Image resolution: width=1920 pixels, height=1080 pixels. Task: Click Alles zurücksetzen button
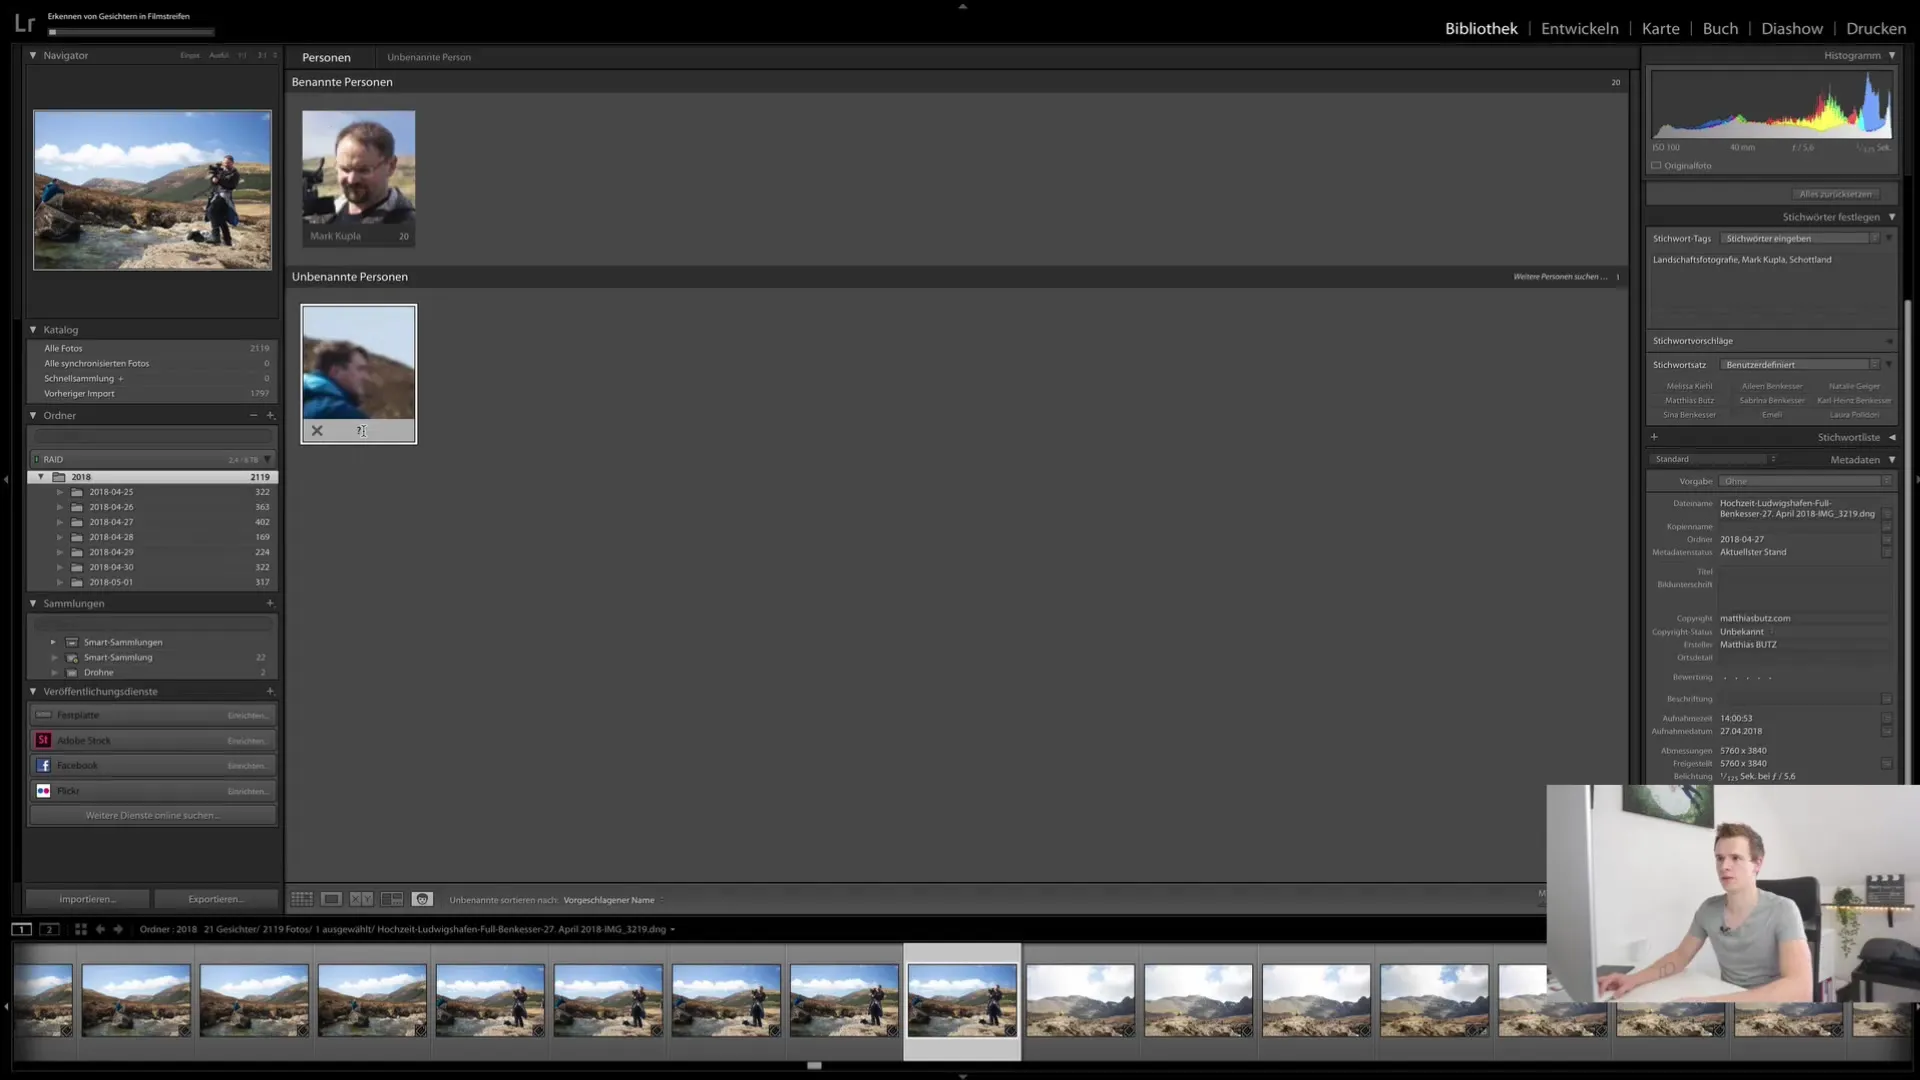1835,194
